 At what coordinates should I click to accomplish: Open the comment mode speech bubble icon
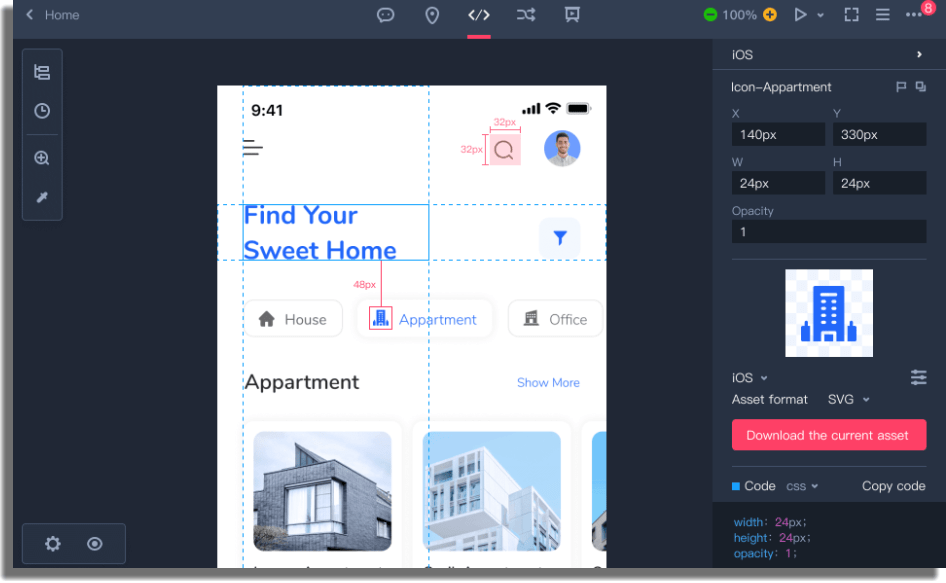click(x=386, y=14)
